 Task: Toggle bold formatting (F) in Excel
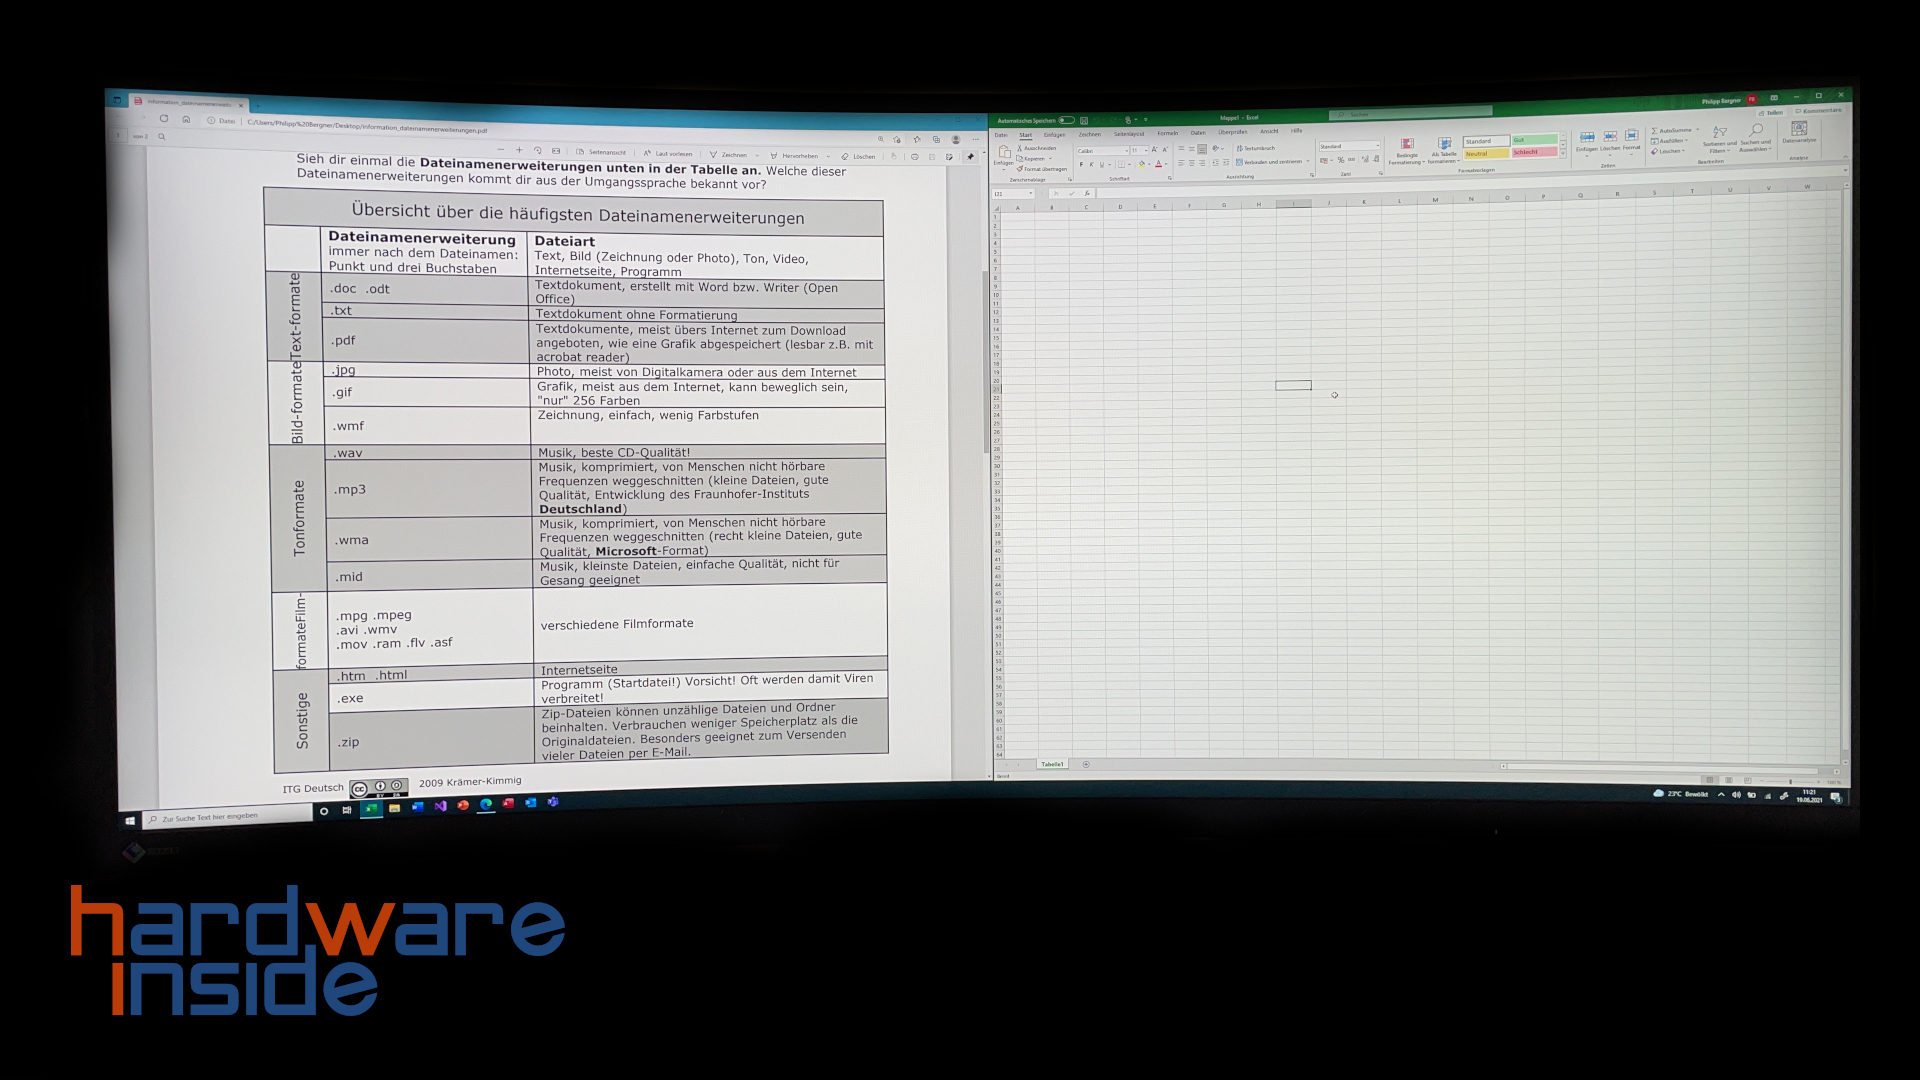click(x=1081, y=164)
